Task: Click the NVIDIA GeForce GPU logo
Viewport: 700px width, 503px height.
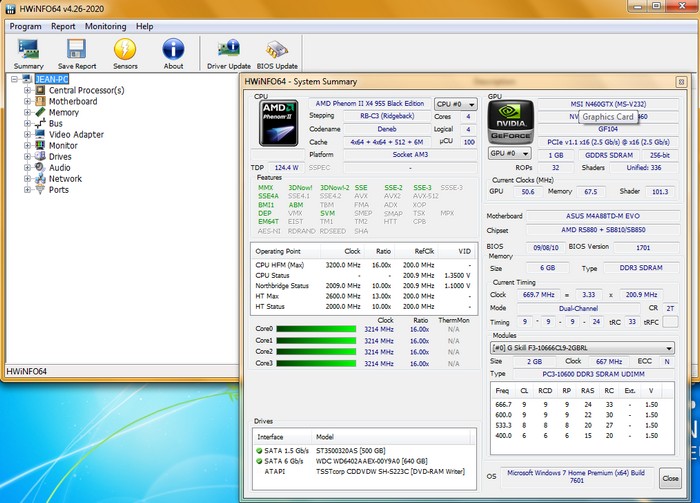Action: point(510,121)
